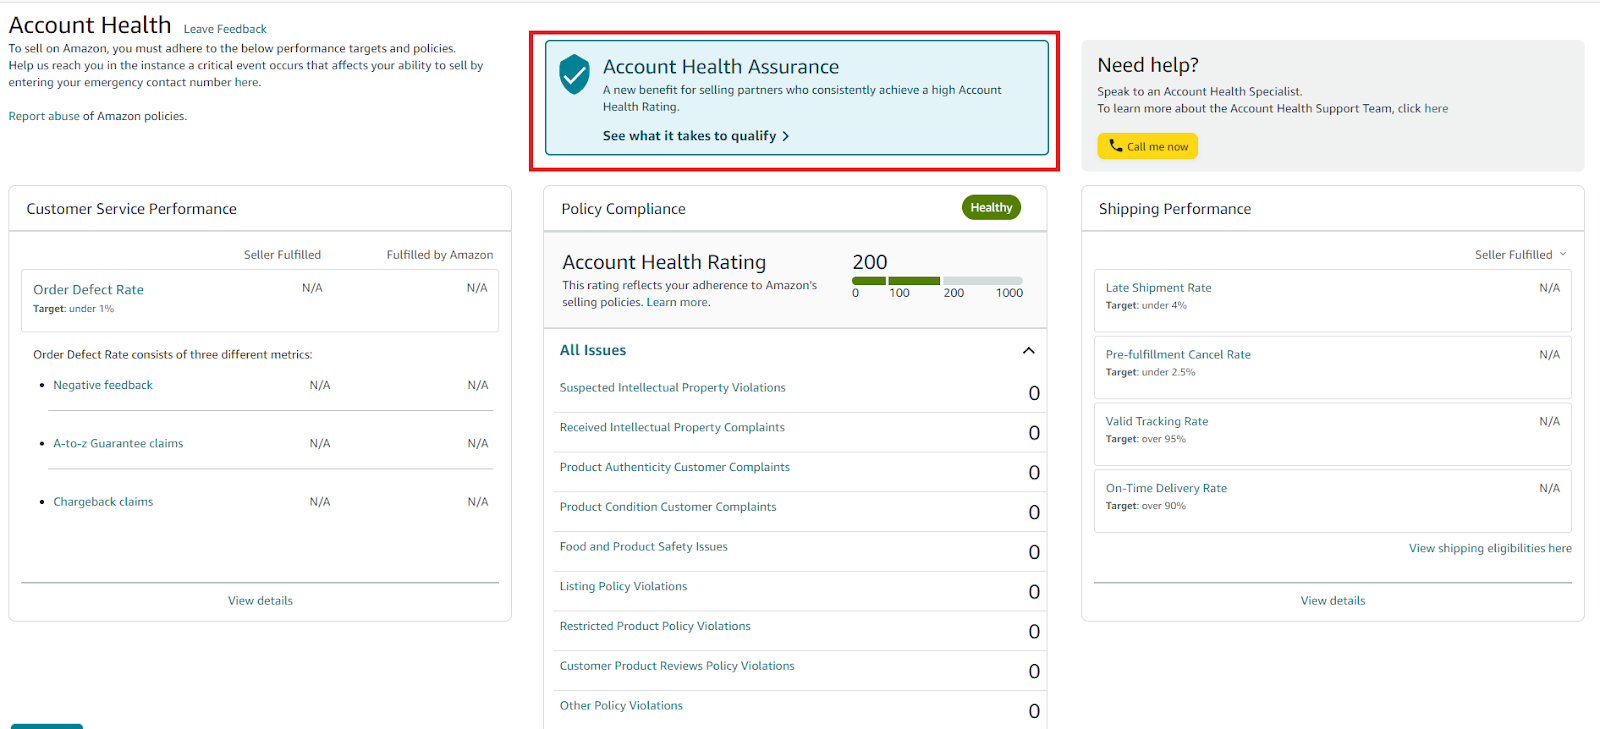1600x729 pixels.
Task: Click the Account Health page title
Action: click(90, 25)
